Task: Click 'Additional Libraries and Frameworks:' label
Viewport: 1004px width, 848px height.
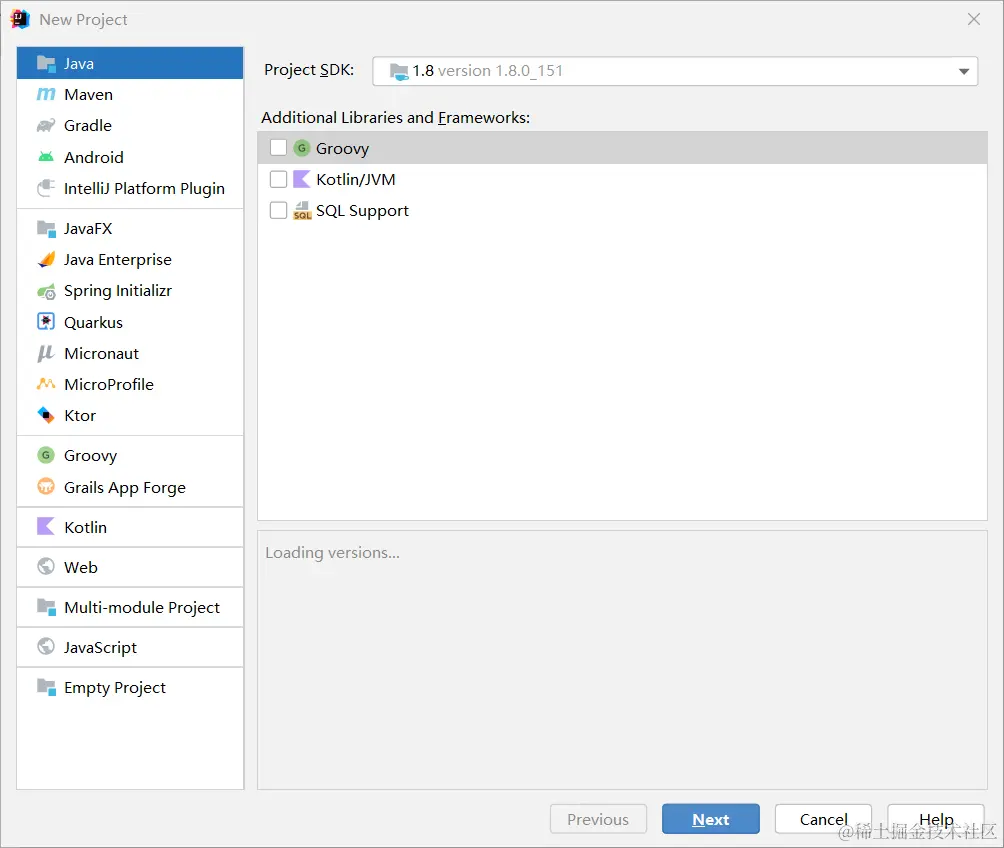Action: [396, 118]
